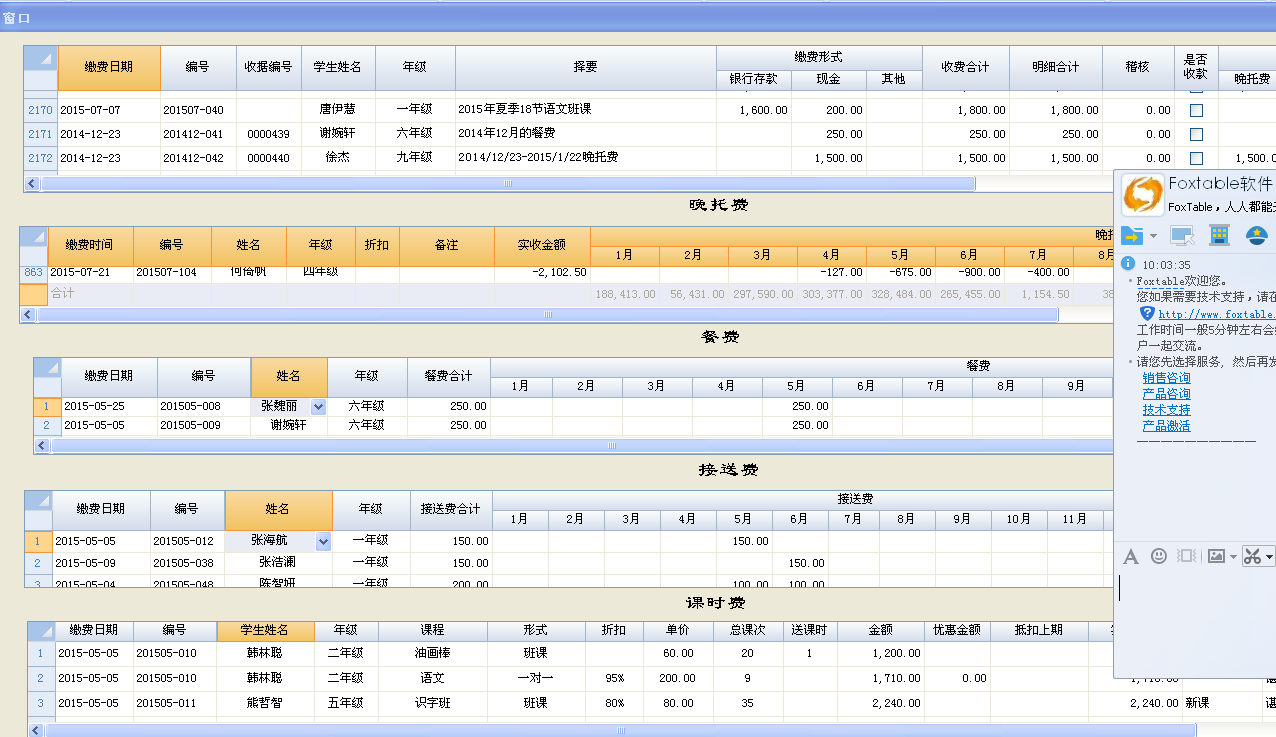Click cell 谢婉轩 in 餐费 table
1276x737 pixels.
tap(288, 425)
